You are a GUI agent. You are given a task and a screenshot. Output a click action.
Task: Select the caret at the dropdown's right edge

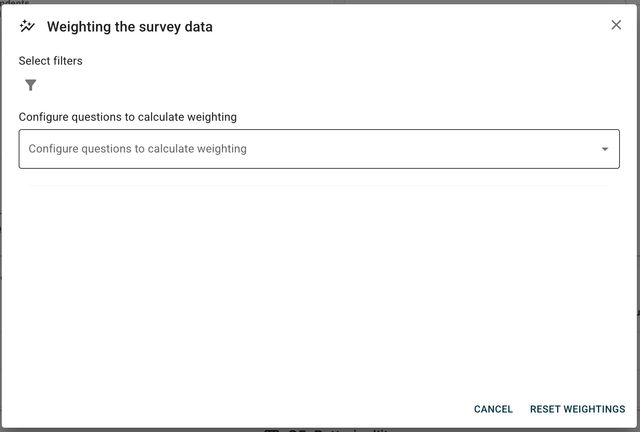604,149
